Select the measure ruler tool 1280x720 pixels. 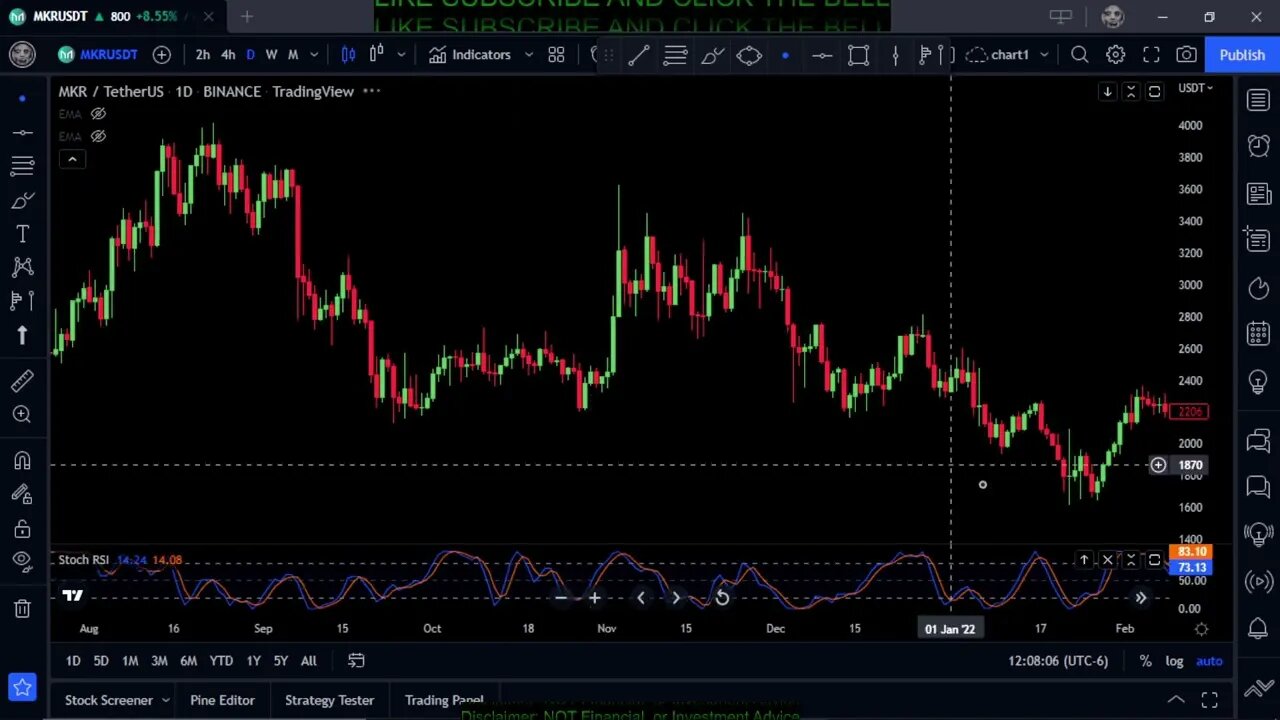tap(22, 380)
